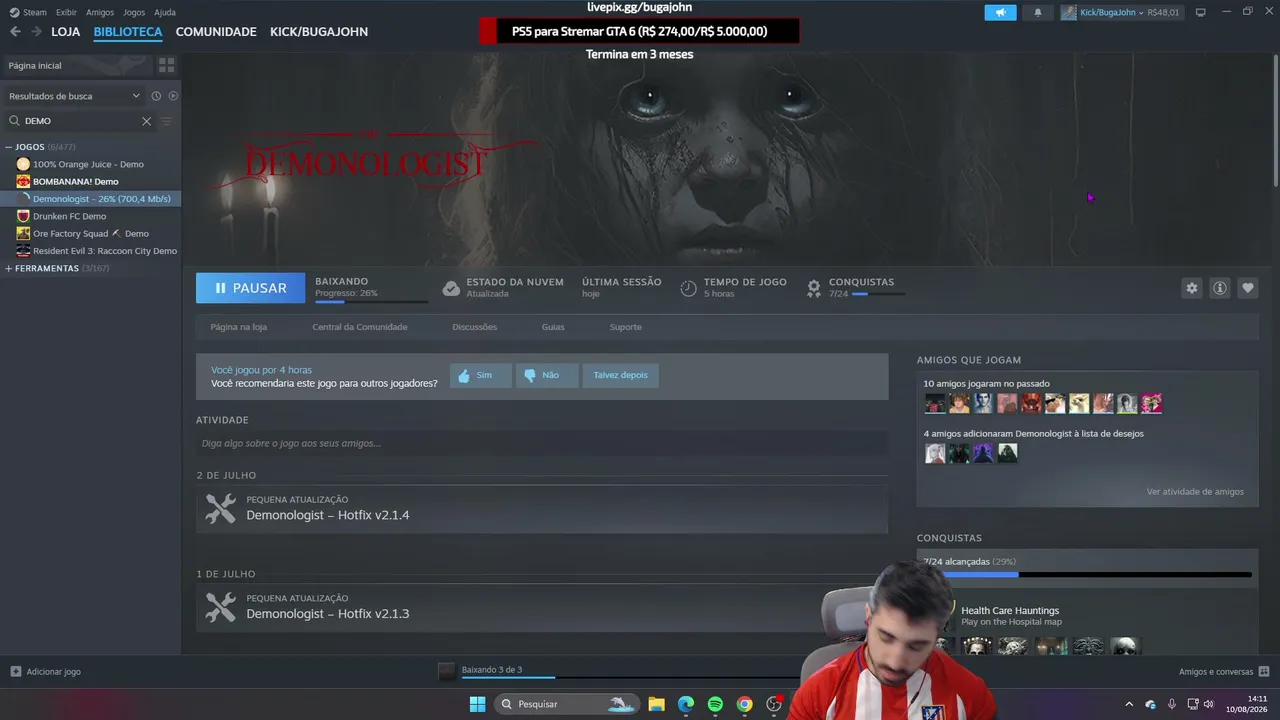Click the thumbs-up Sim recommendation
Image resolution: width=1280 pixels, height=720 pixels.
(481, 375)
